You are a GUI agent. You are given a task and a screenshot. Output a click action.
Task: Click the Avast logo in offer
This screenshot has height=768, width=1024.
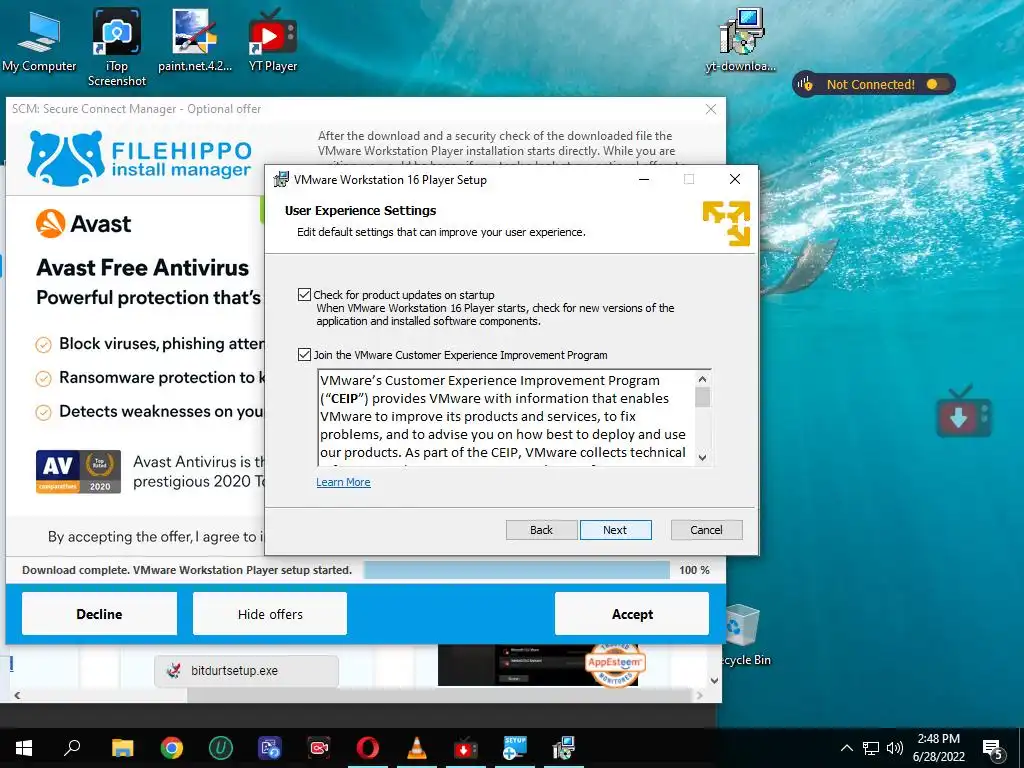pos(83,224)
